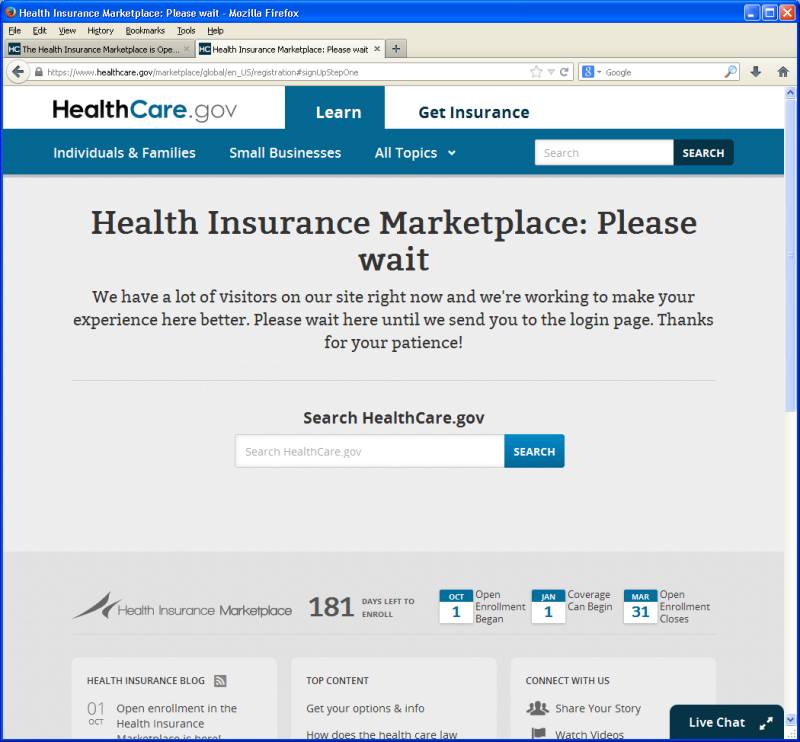Click the browser back arrow button
The height and width of the screenshot is (742, 800).
click(18, 72)
